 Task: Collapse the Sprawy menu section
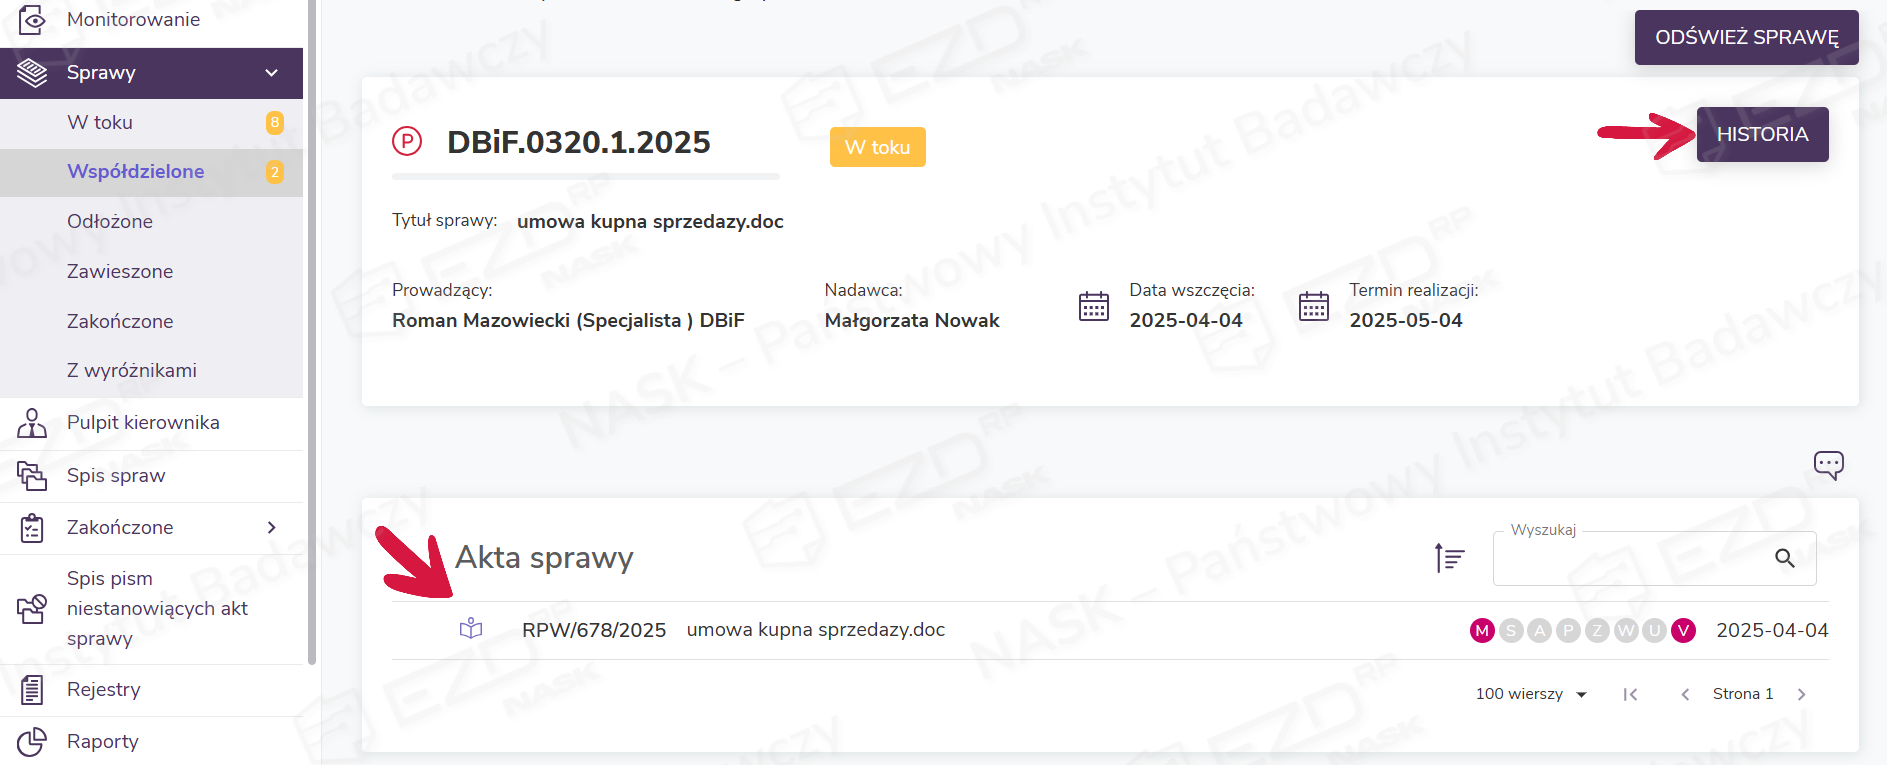pos(271,73)
